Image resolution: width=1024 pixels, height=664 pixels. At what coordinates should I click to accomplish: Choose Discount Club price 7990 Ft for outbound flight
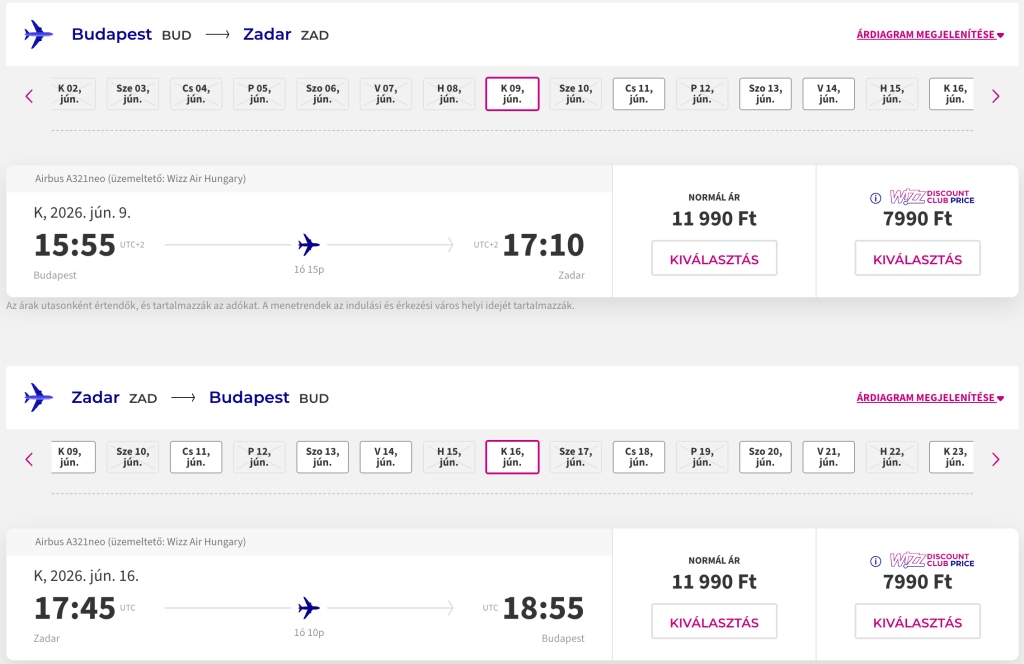917,259
